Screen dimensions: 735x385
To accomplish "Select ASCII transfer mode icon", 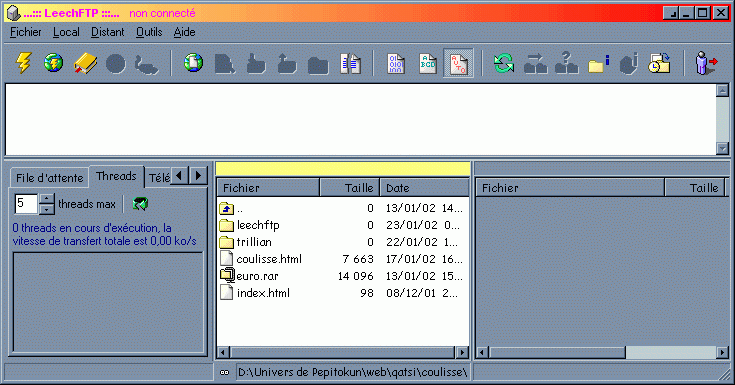I will point(427,63).
